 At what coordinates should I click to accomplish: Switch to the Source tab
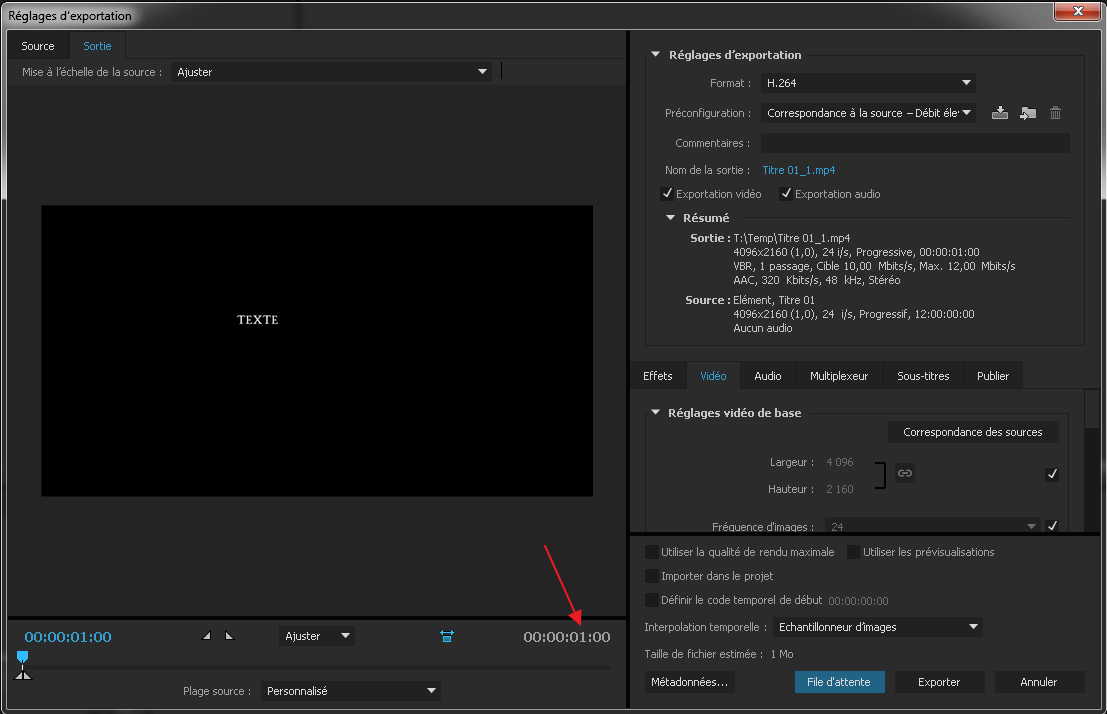click(38, 46)
